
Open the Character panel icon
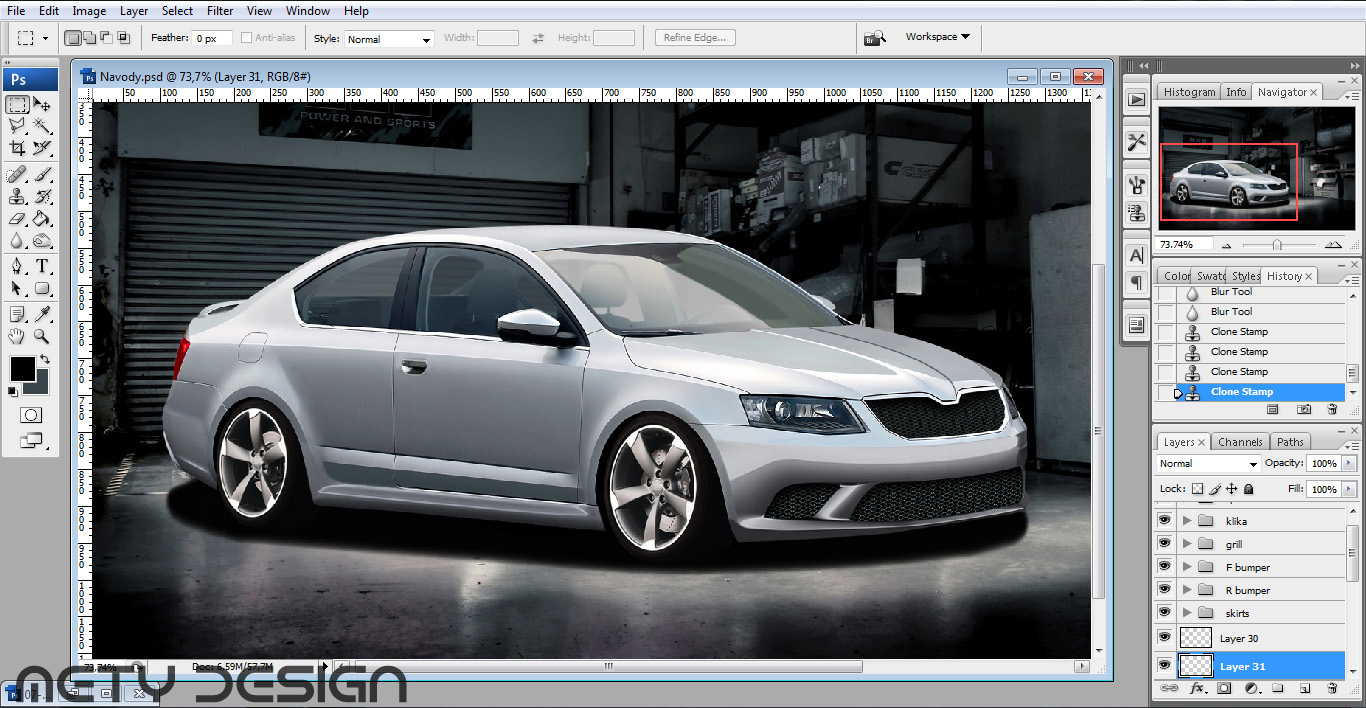[1136, 255]
